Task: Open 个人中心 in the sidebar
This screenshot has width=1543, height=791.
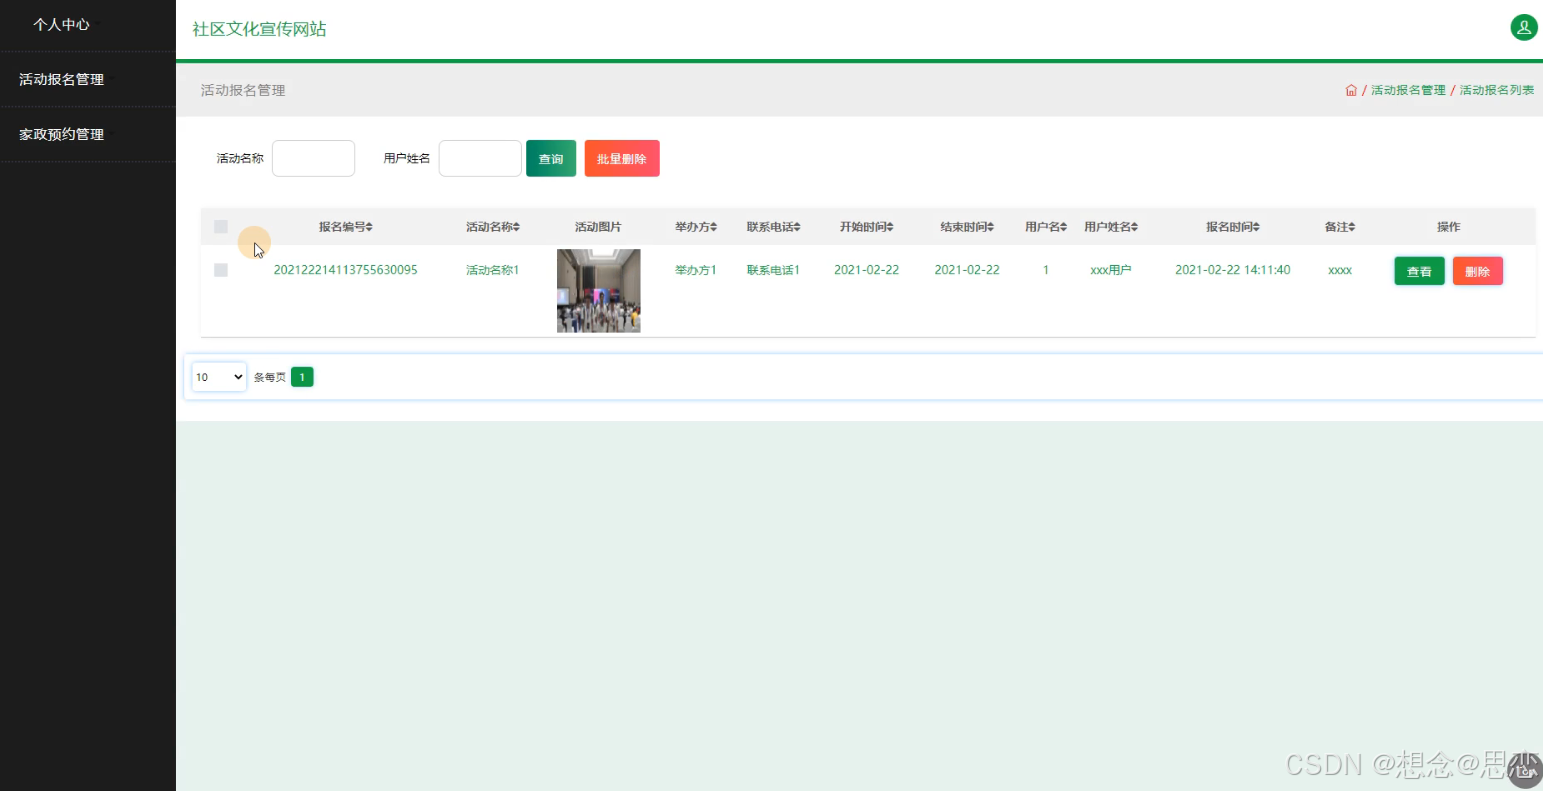Action: 61,24
